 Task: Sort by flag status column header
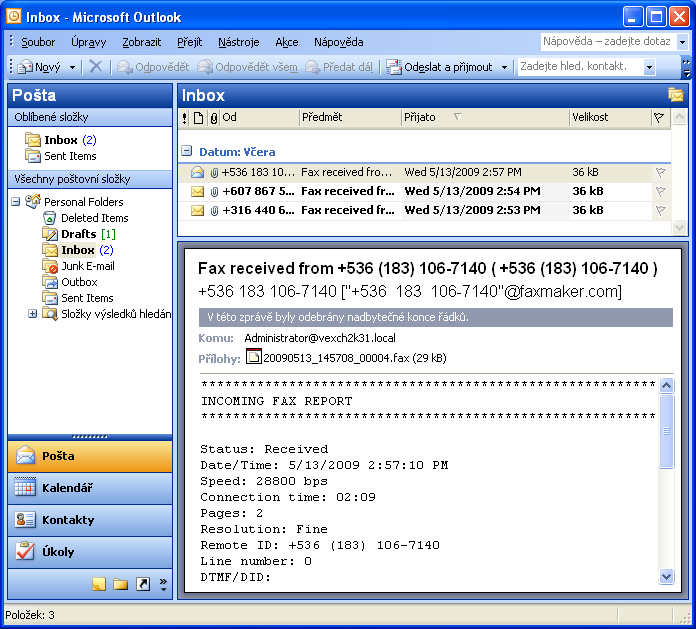[x=659, y=118]
